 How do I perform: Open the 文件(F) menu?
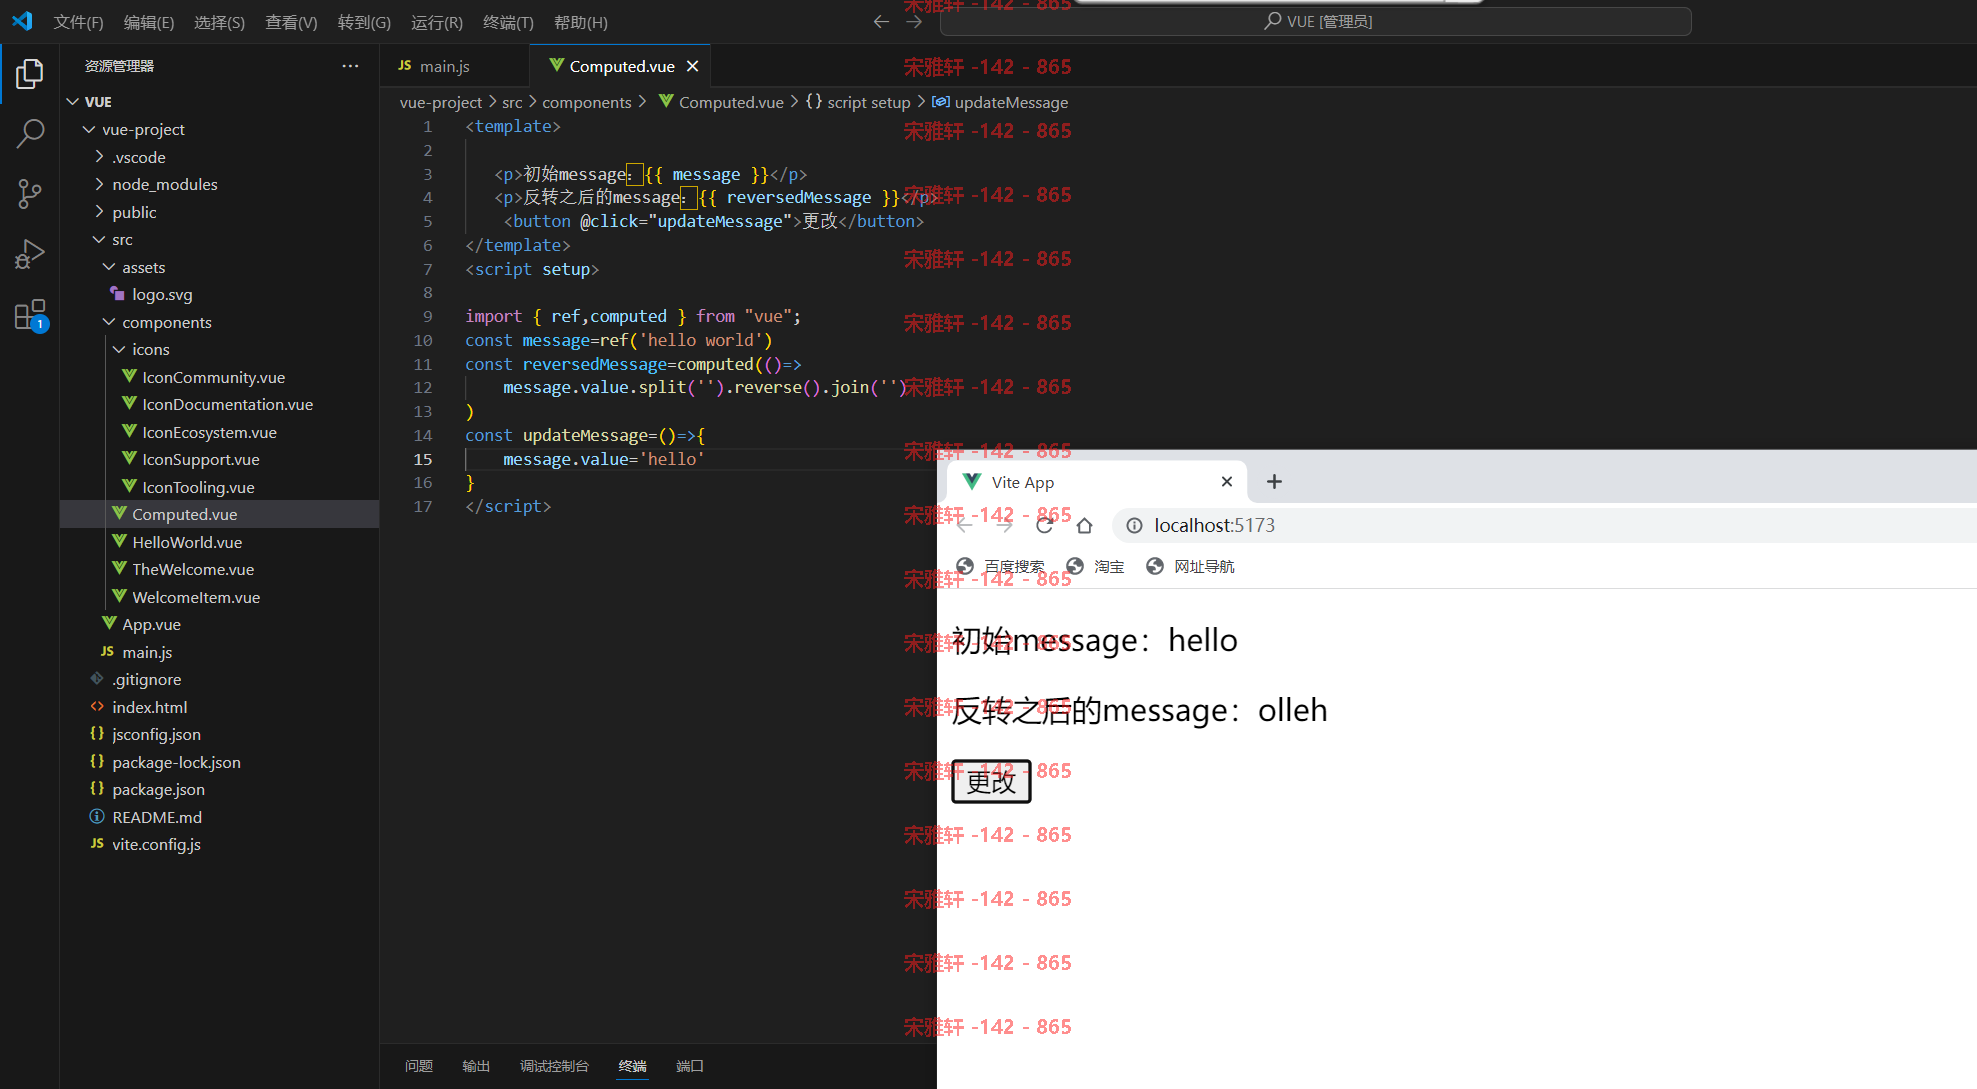[x=78, y=22]
